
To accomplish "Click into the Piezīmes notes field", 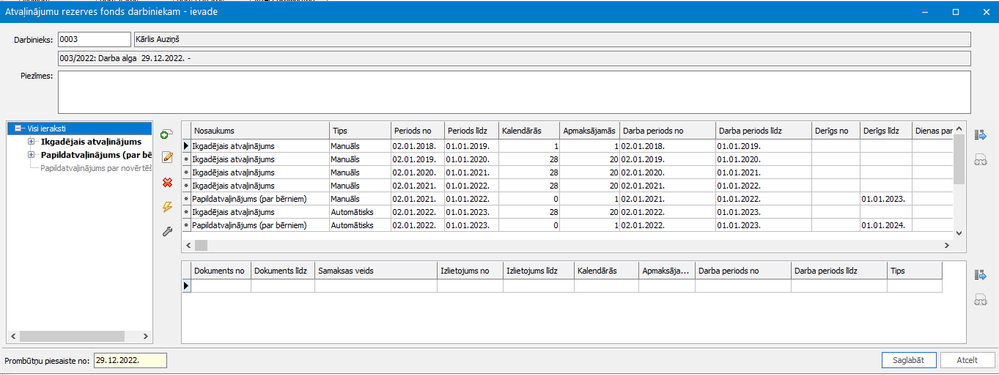I will [x=514, y=92].
